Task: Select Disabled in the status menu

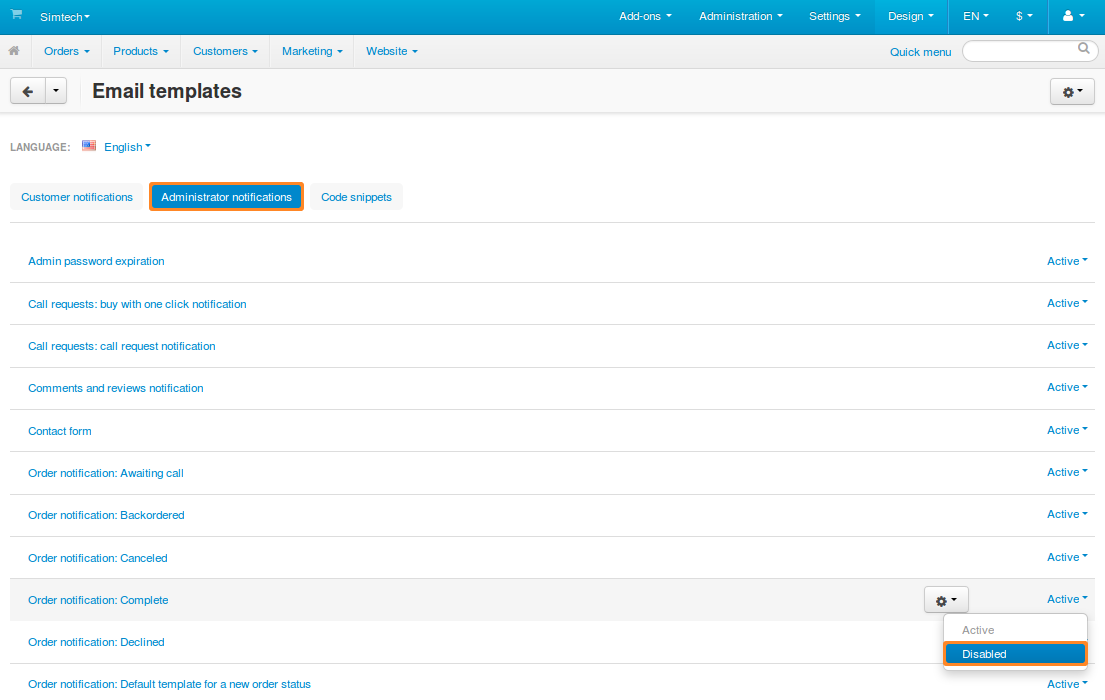Action: click(x=1016, y=653)
